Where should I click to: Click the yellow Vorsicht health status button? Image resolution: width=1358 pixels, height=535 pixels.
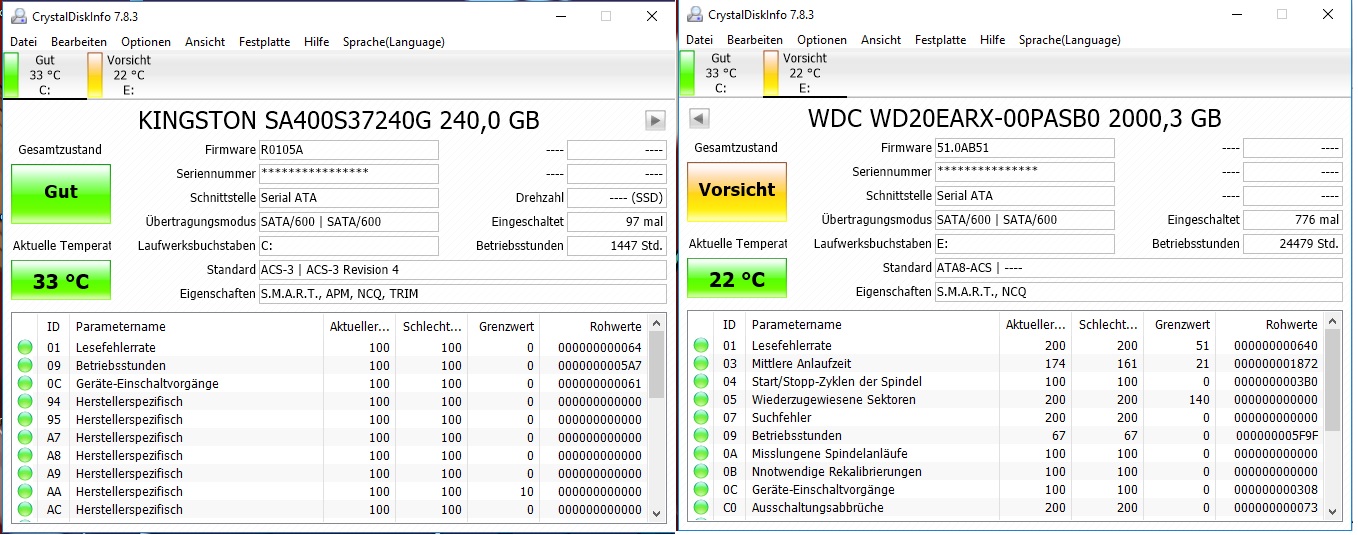(x=737, y=192)
